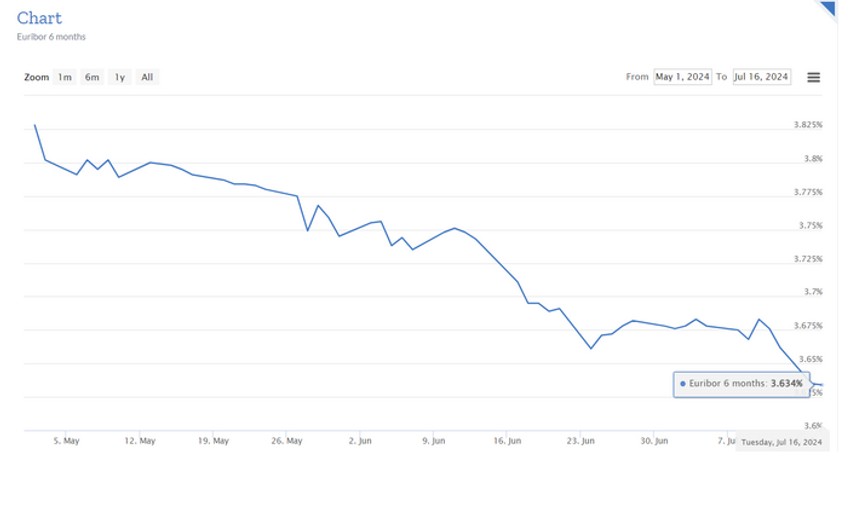Open the chart context menu hamburger icon
Viewport: 850px width, 509px height.
[x=813, y=77]
